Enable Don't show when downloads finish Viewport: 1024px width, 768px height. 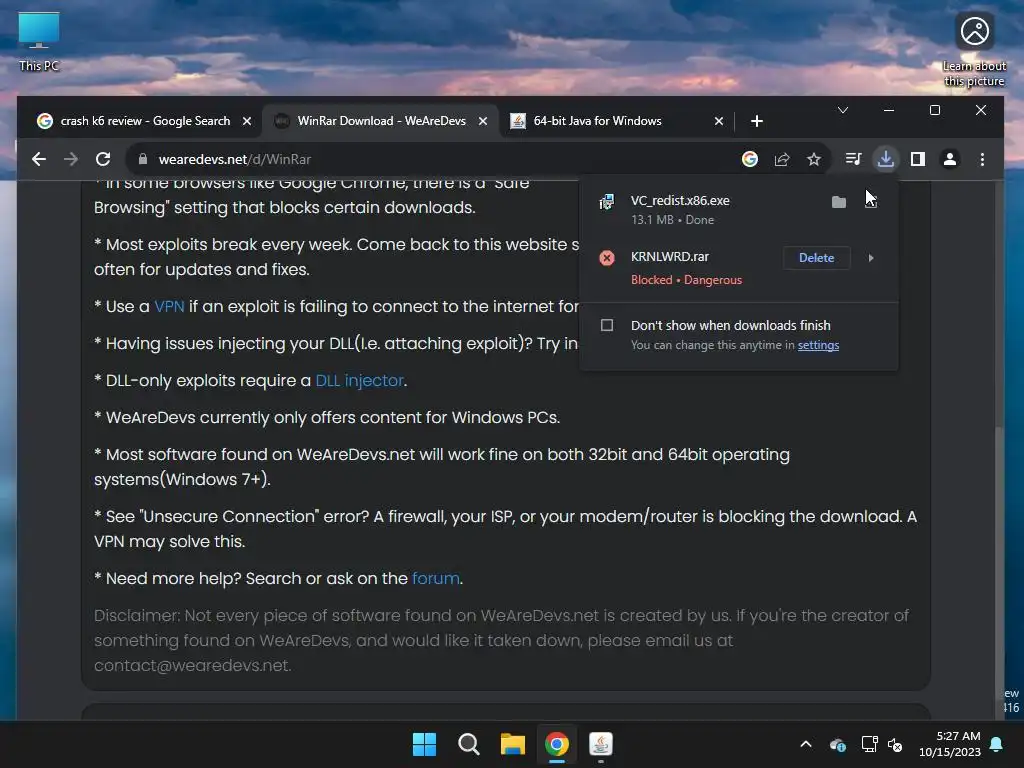click(607, 325)
